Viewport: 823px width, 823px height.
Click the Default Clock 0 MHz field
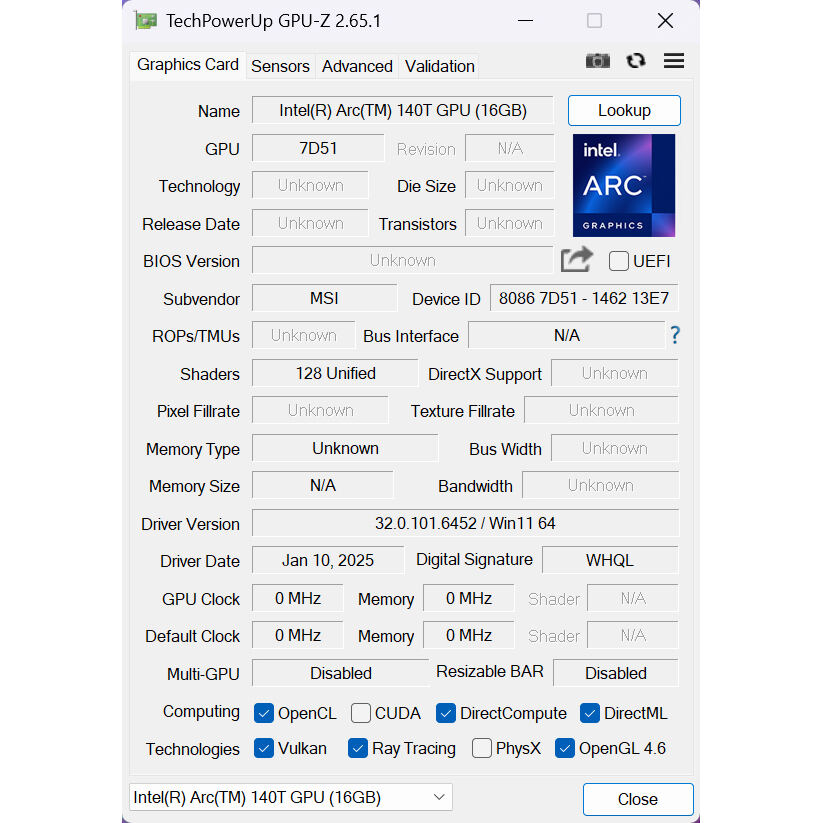pyautogui.click(x=298, y=635)
